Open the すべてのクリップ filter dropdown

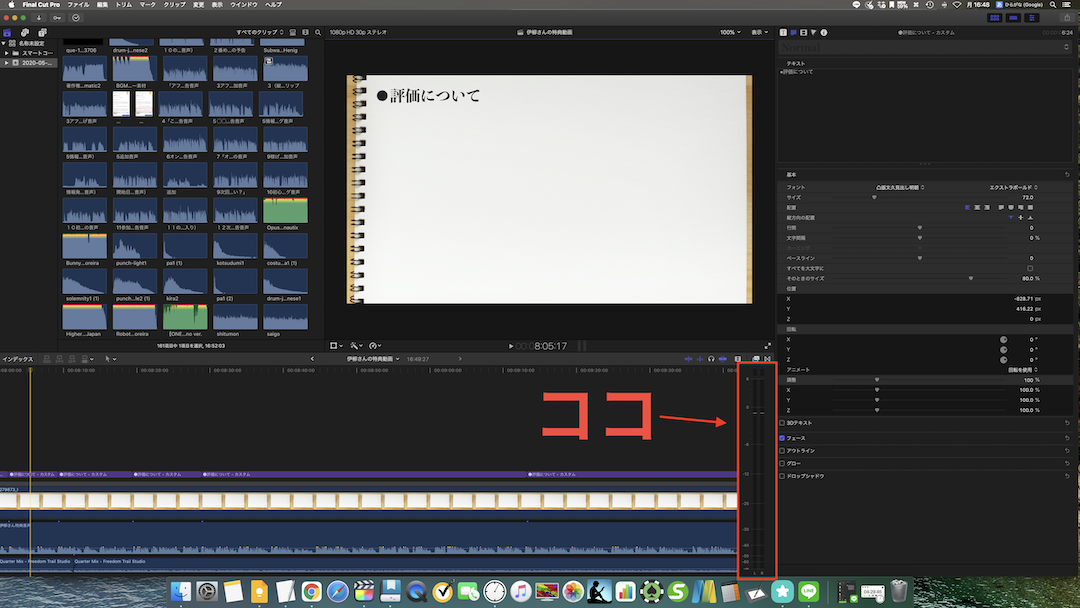coord(258,33)
